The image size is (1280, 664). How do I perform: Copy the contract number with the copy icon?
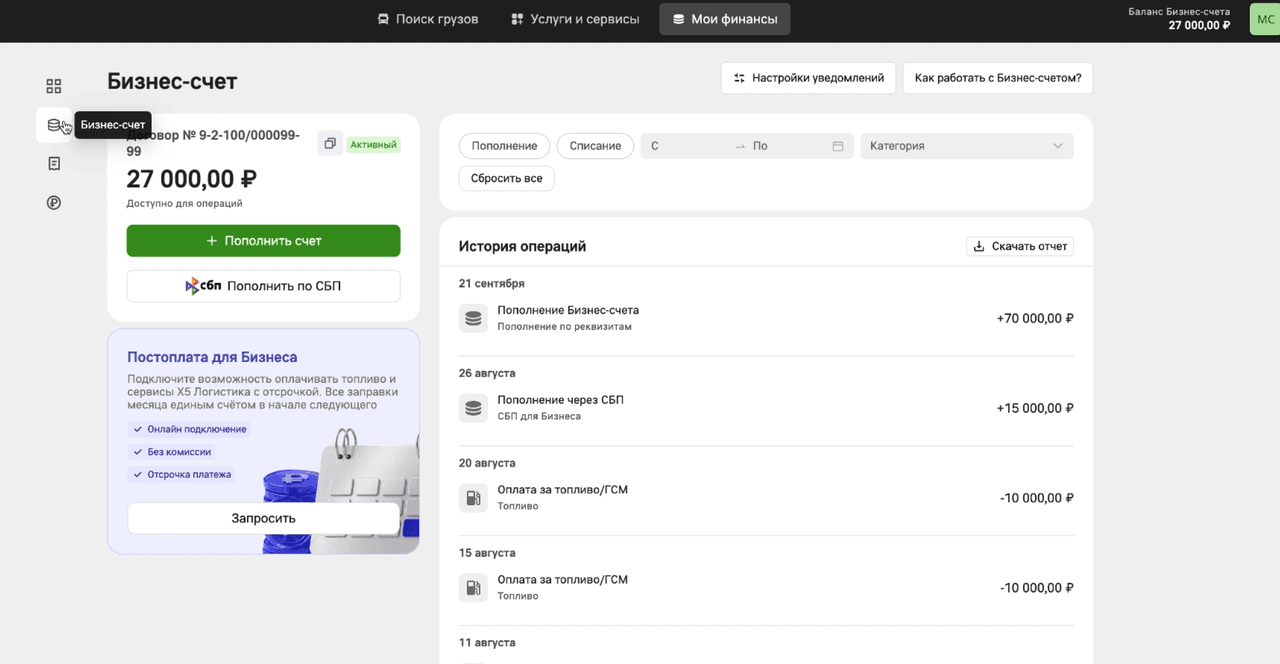[x=329, y=144]
